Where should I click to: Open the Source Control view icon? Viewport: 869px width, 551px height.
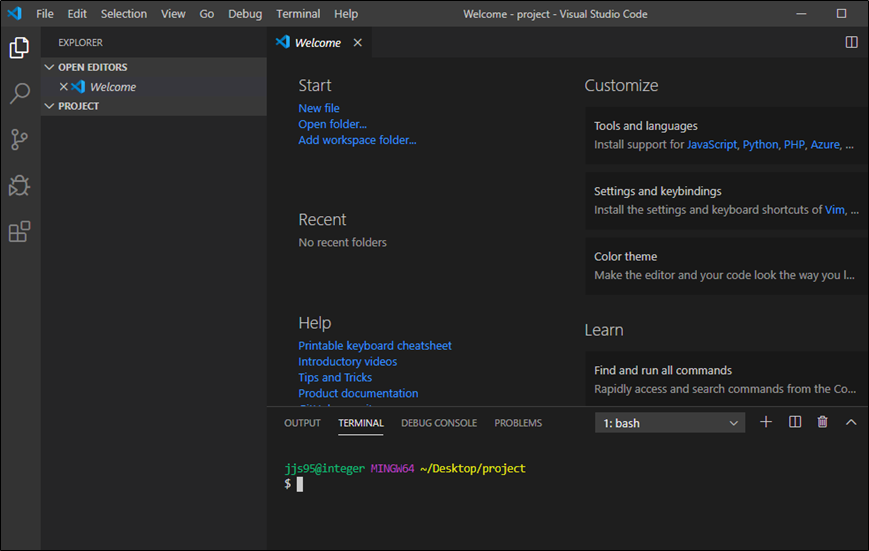click(19, 140)
